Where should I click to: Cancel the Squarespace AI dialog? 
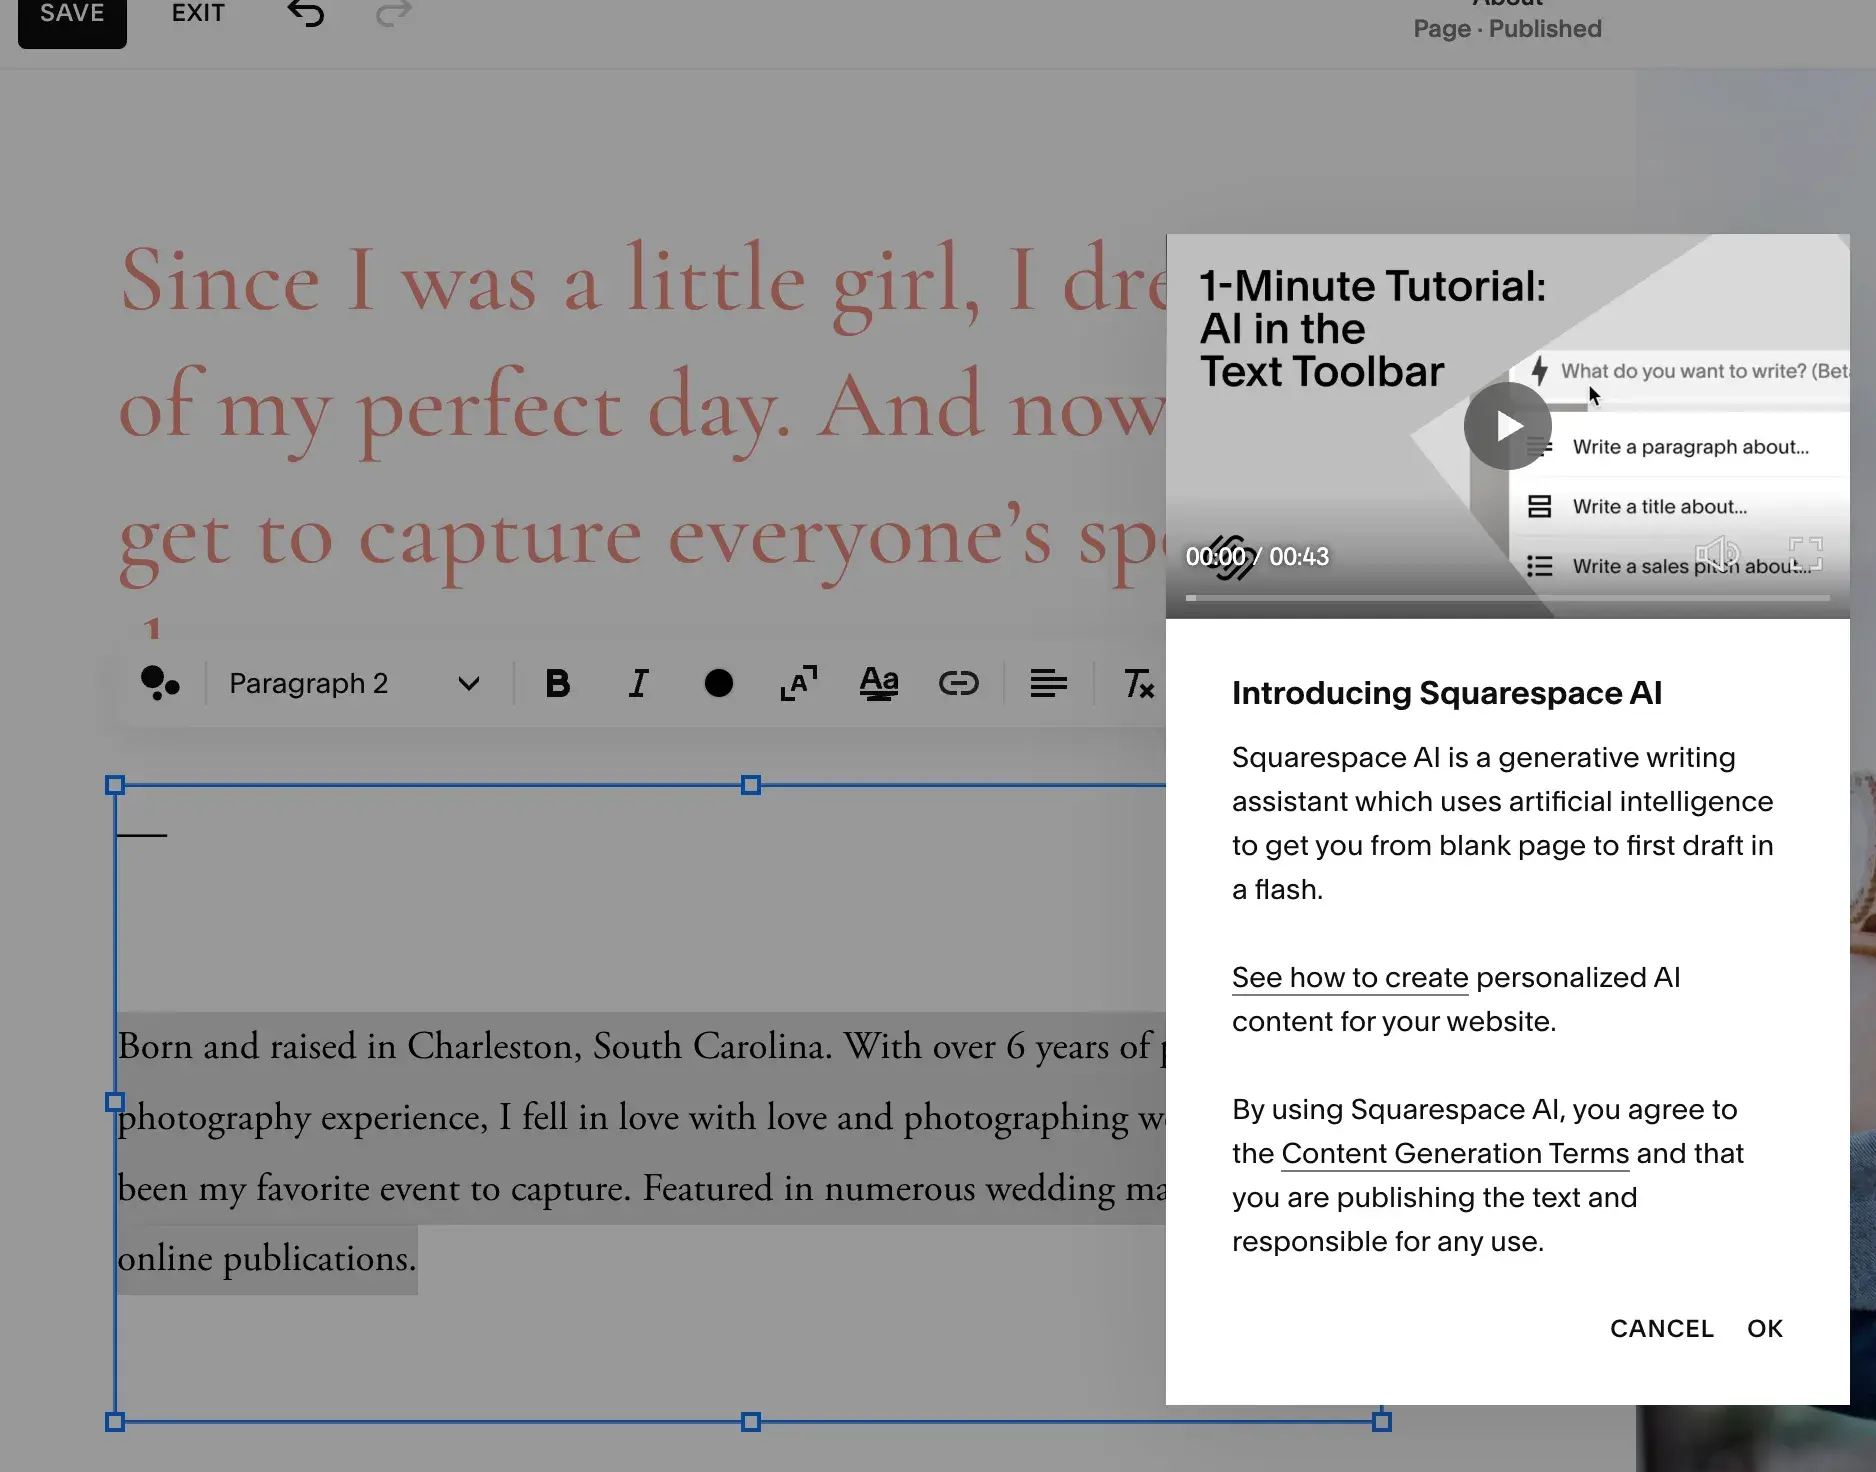(x=1661, y=1328)
